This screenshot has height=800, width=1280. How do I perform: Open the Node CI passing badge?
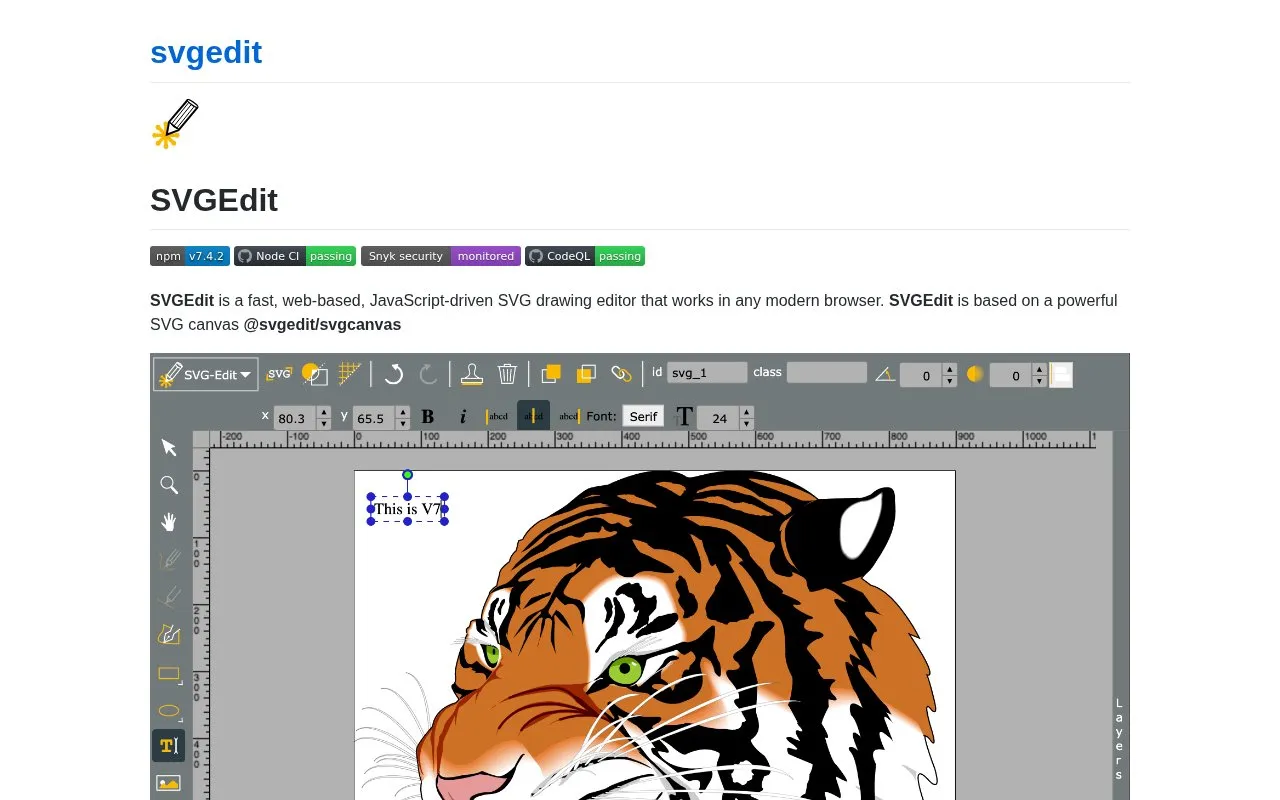coord(295,256)
